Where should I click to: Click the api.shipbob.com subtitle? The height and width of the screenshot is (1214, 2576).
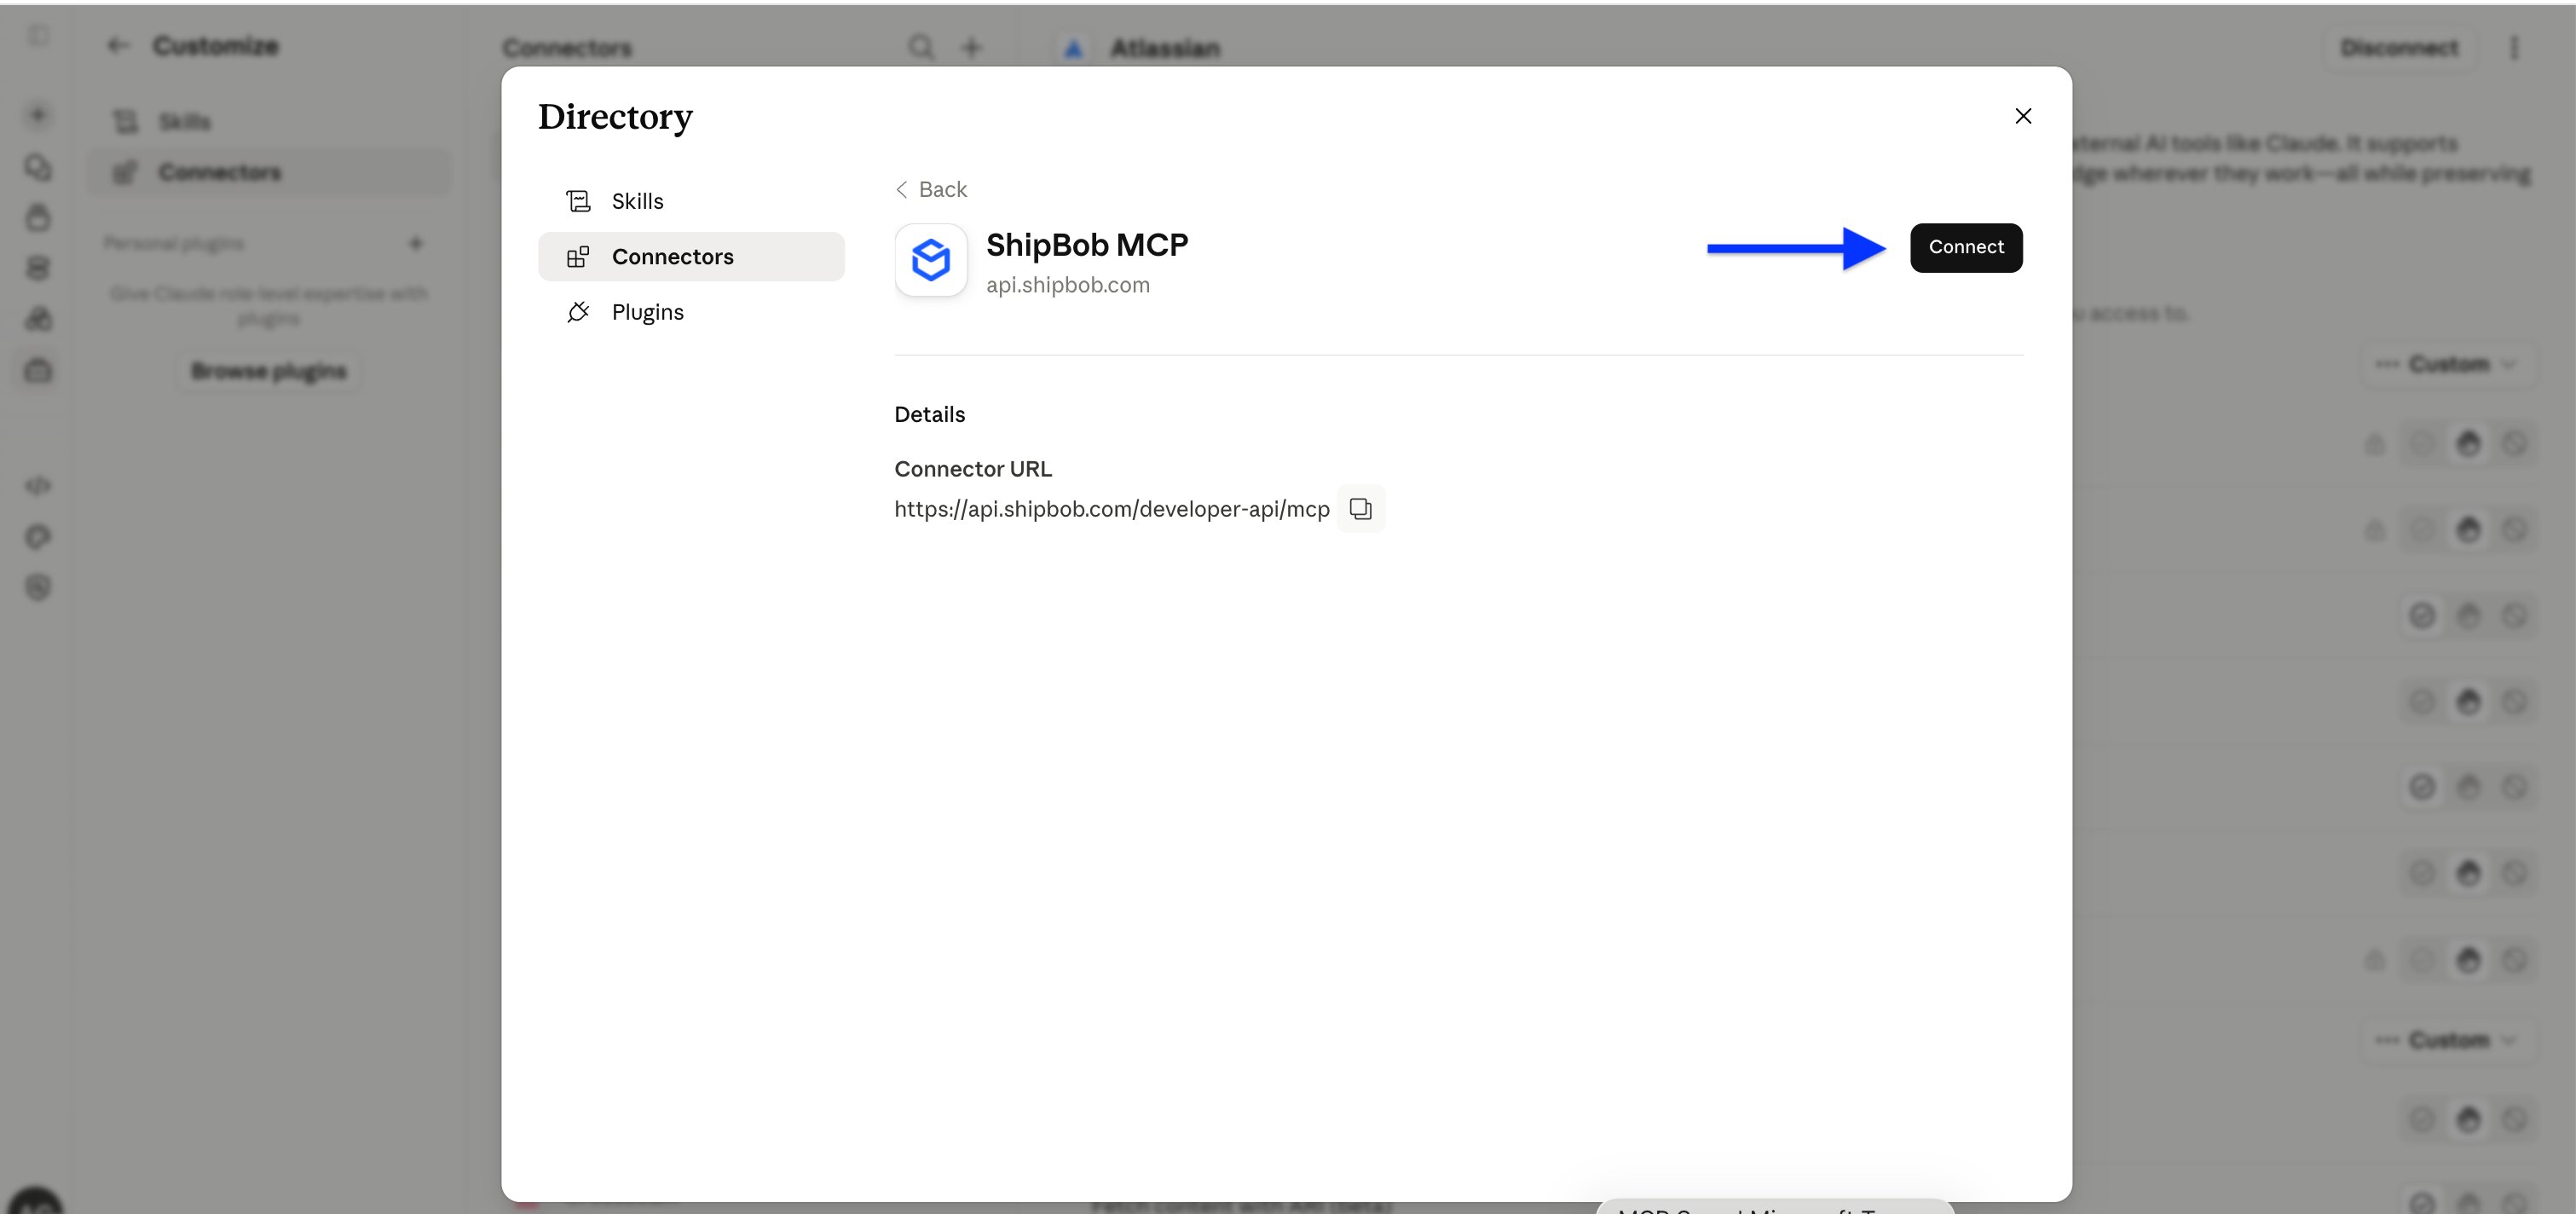(x=1067, y=285)
